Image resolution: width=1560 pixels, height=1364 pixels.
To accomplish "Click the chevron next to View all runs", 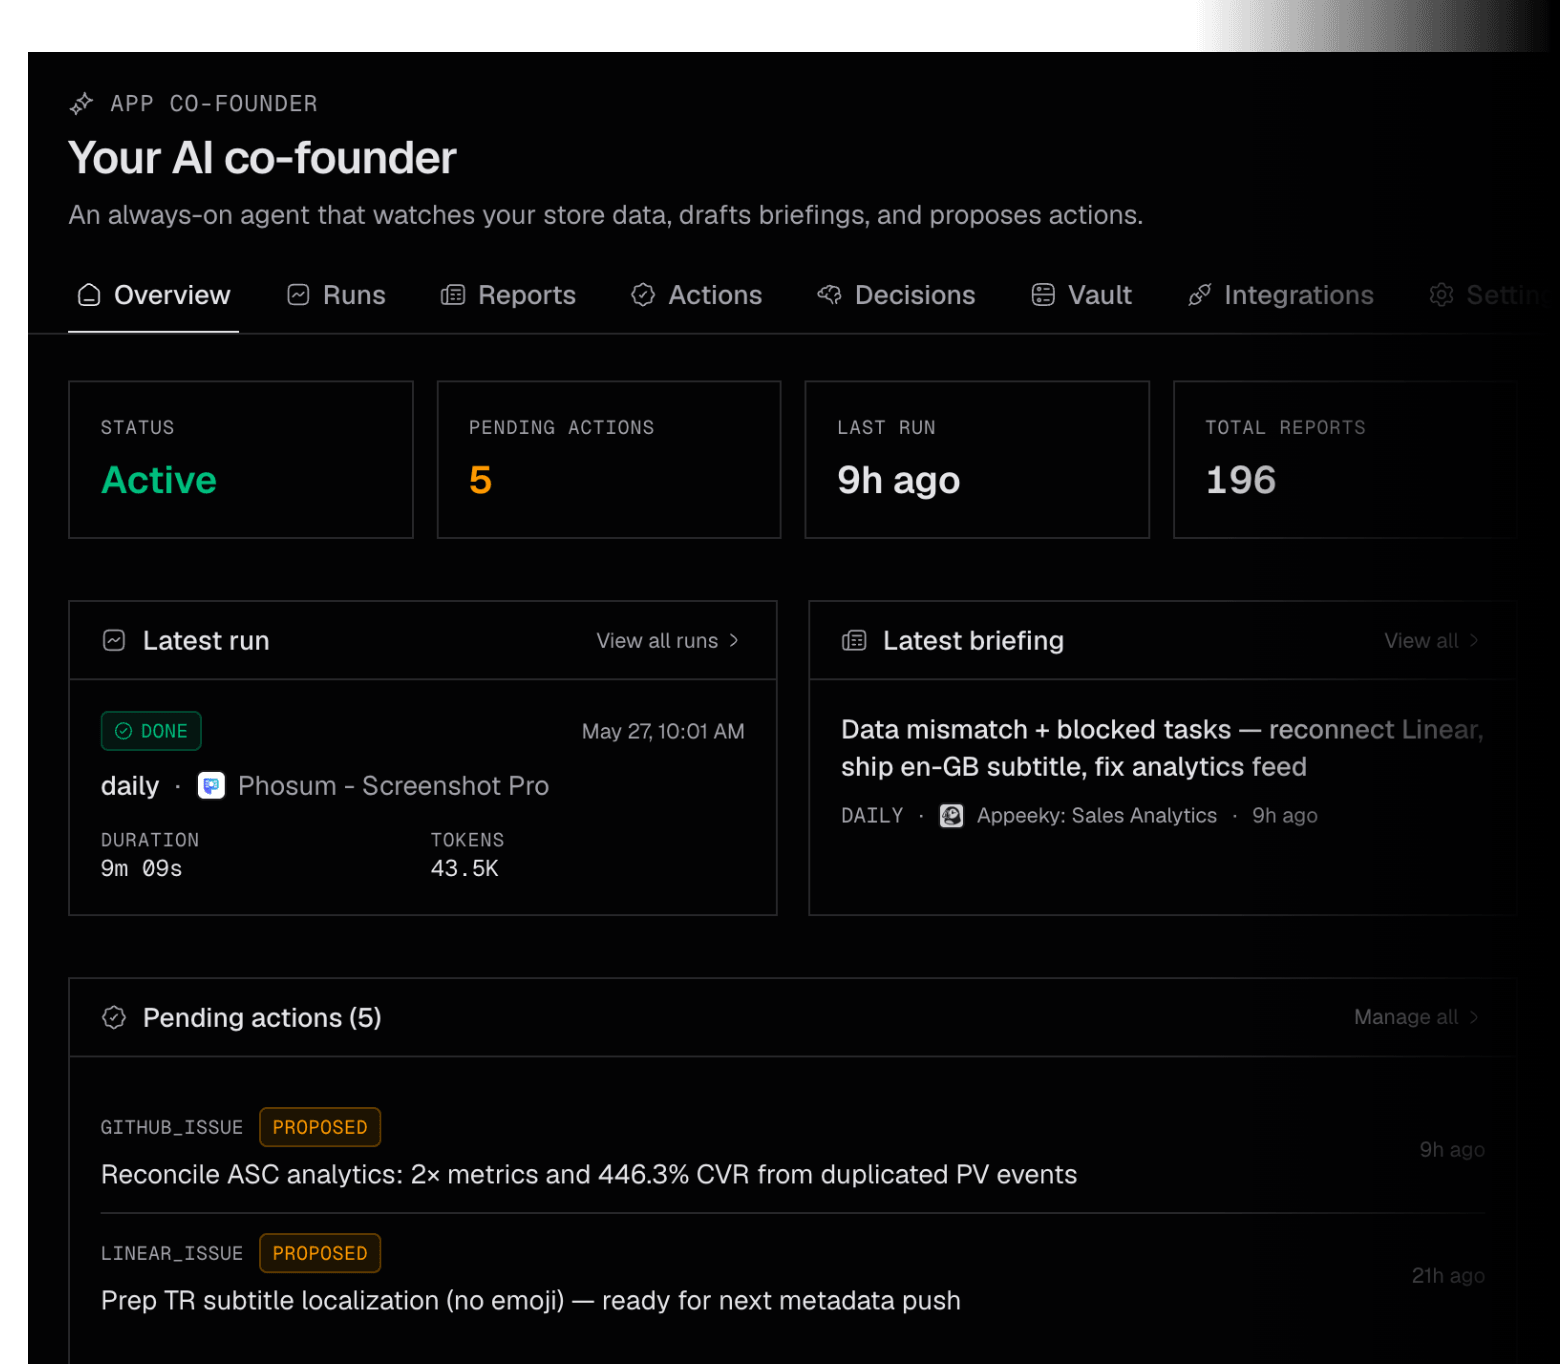I will point(734,641).
